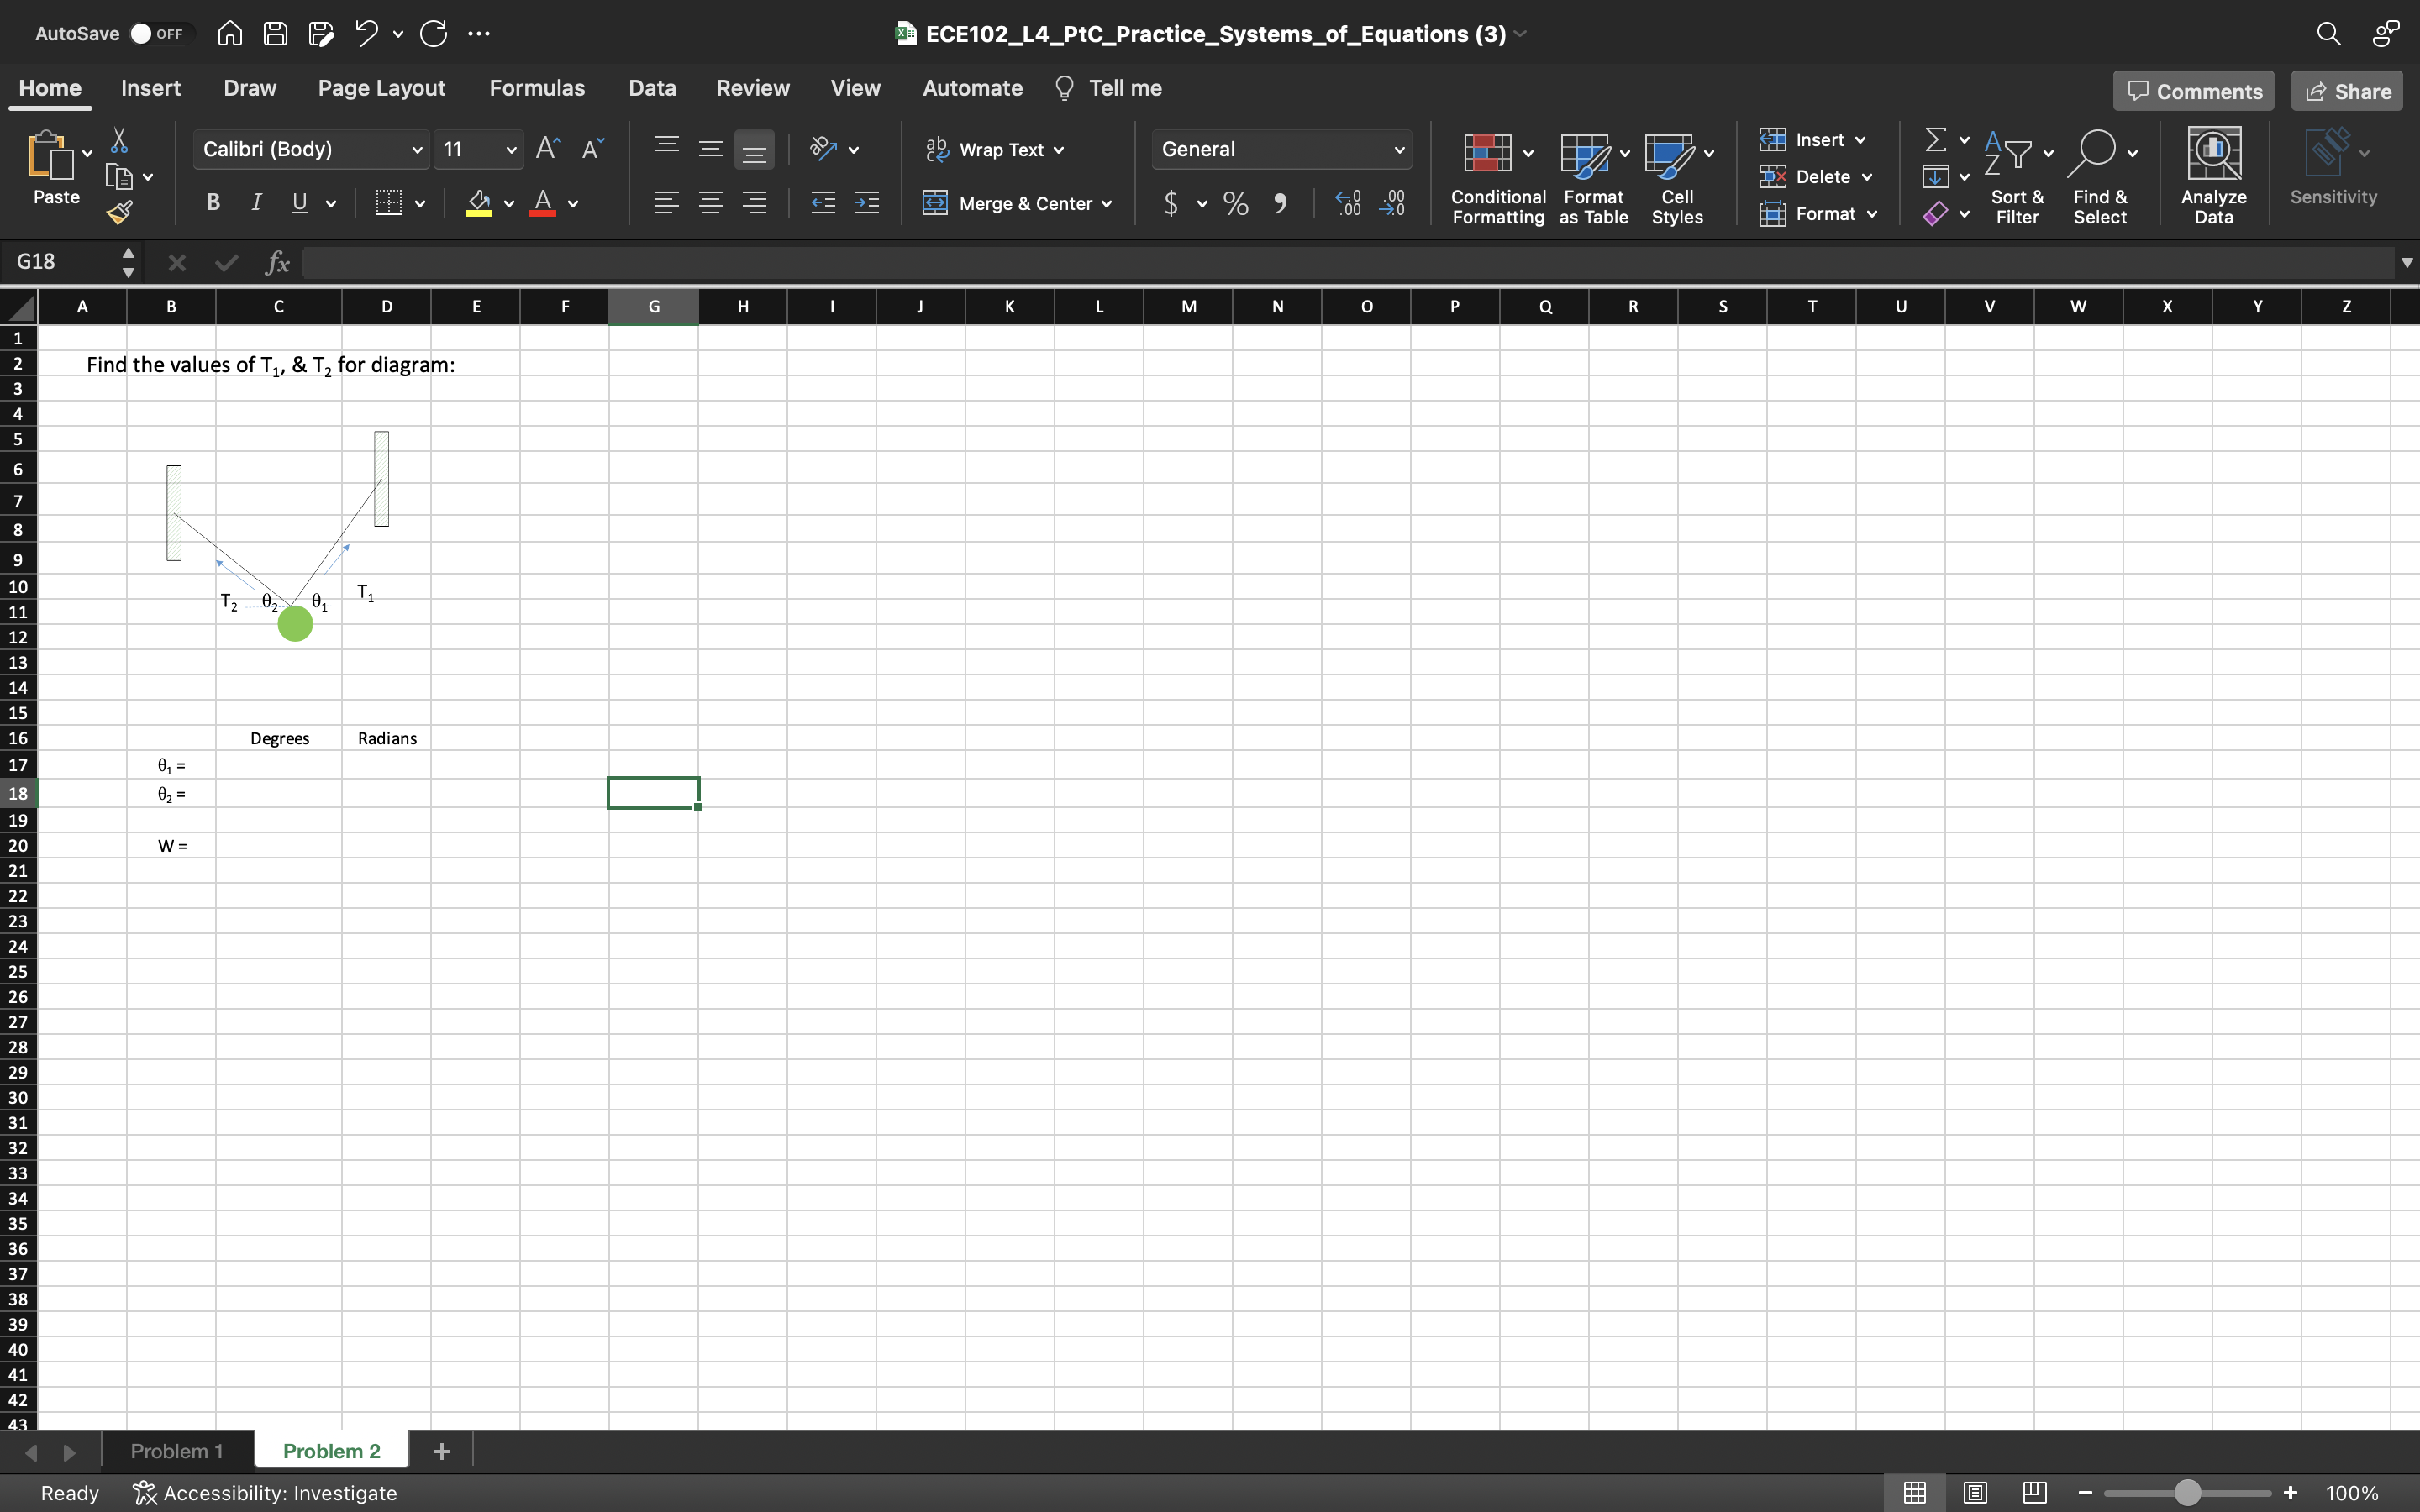Click the Share button in ribbon
The width and height of the screenshot is (2420, 1512).
pos(2349,91)
